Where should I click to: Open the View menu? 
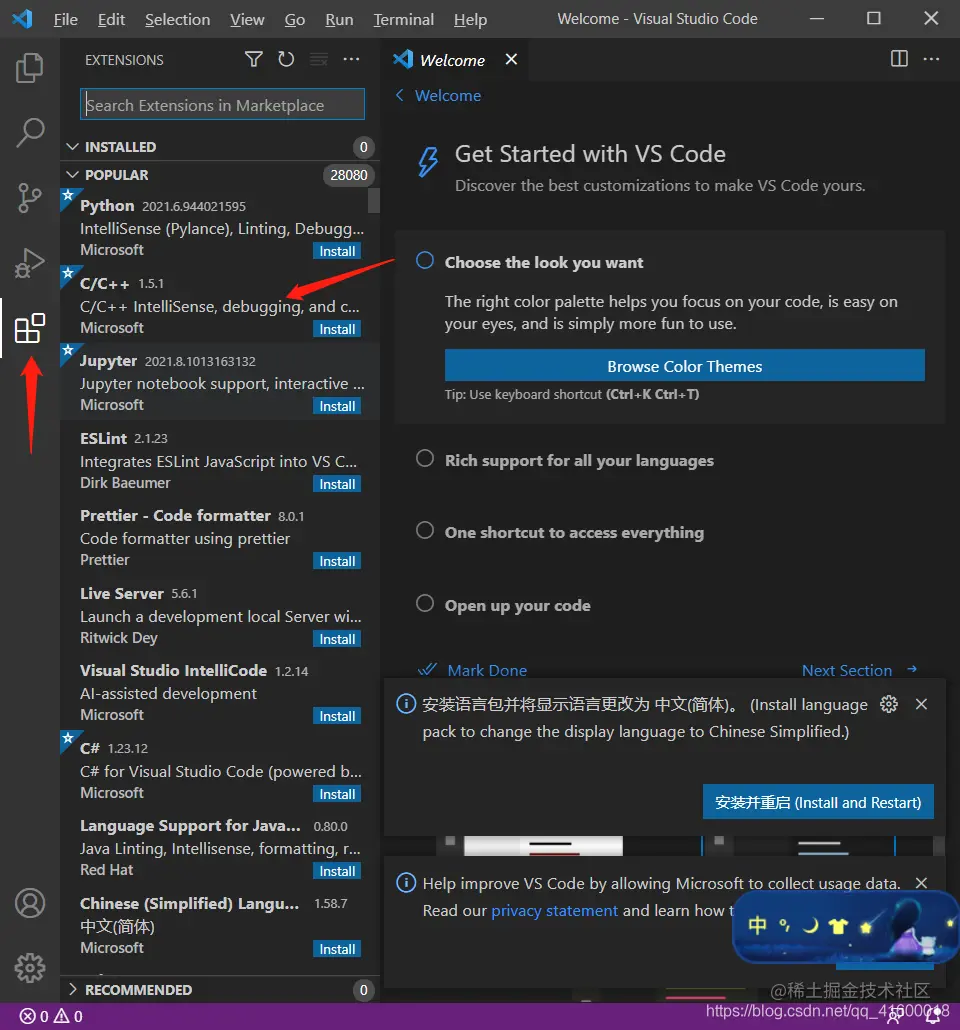(x=247, y=20)
